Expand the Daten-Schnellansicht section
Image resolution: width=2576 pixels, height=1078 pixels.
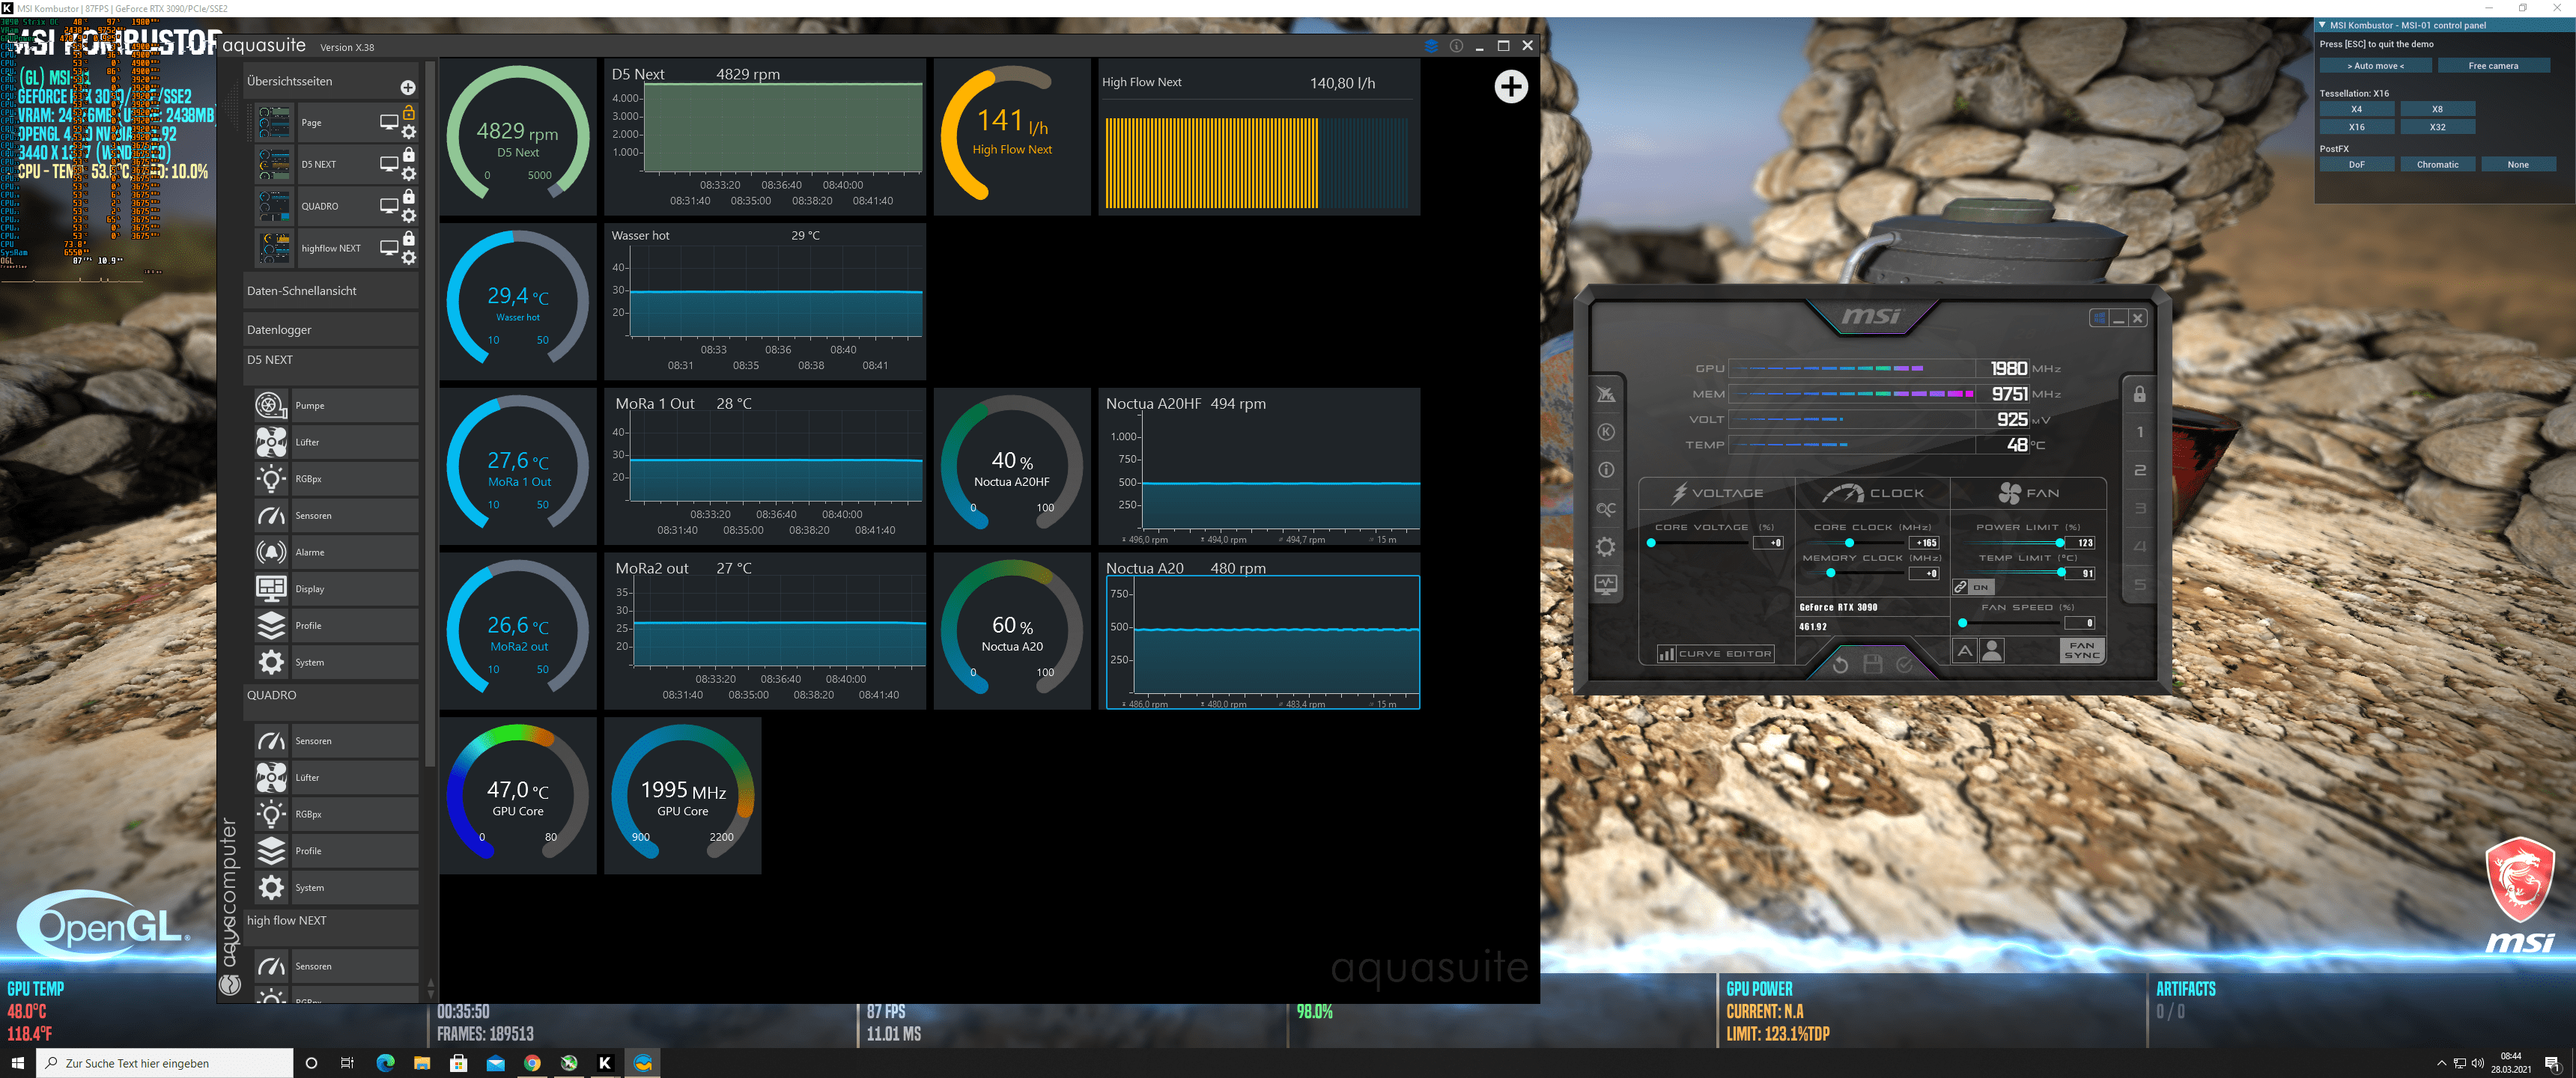(x=331, y=291)
